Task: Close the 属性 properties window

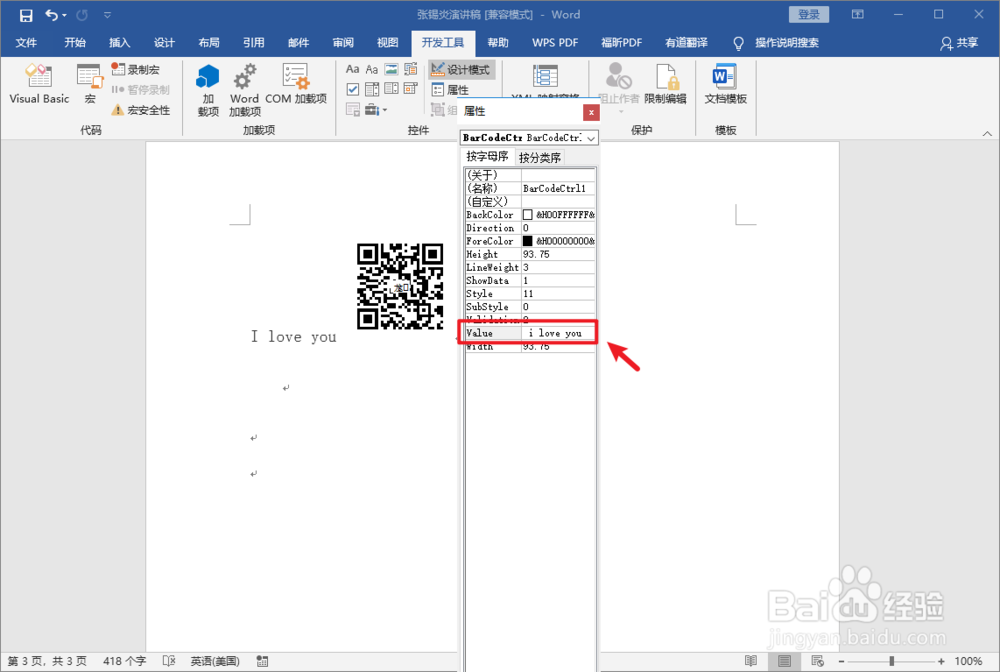Action: tap(591, 112)
